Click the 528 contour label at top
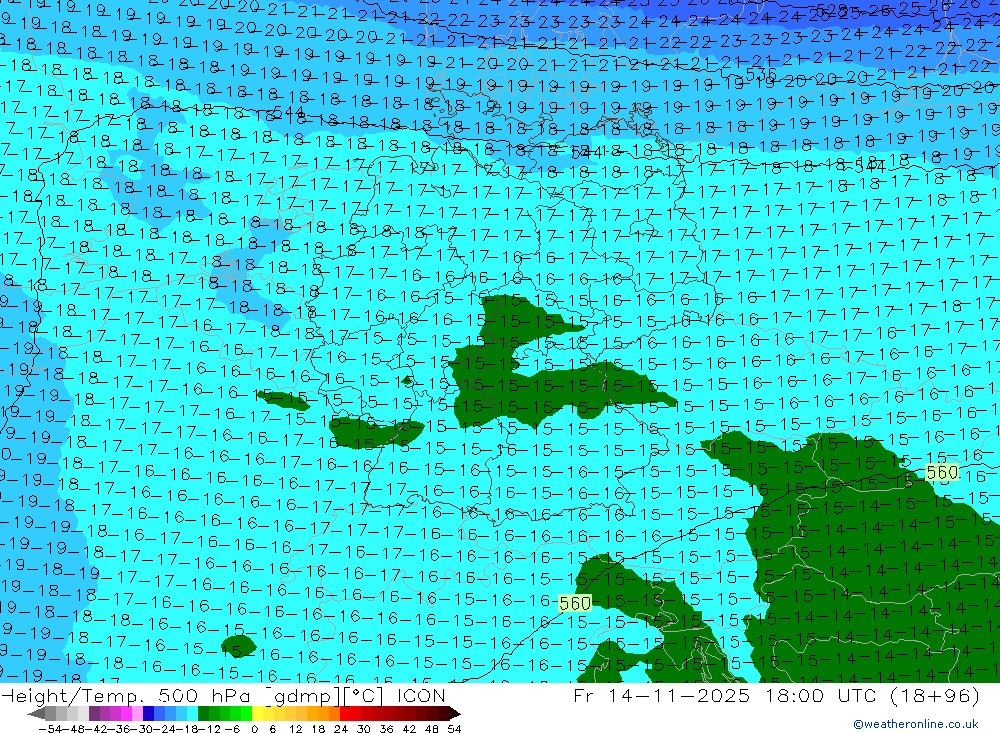Viewport: 1000px width, 733px height. [x=831, y=11]
